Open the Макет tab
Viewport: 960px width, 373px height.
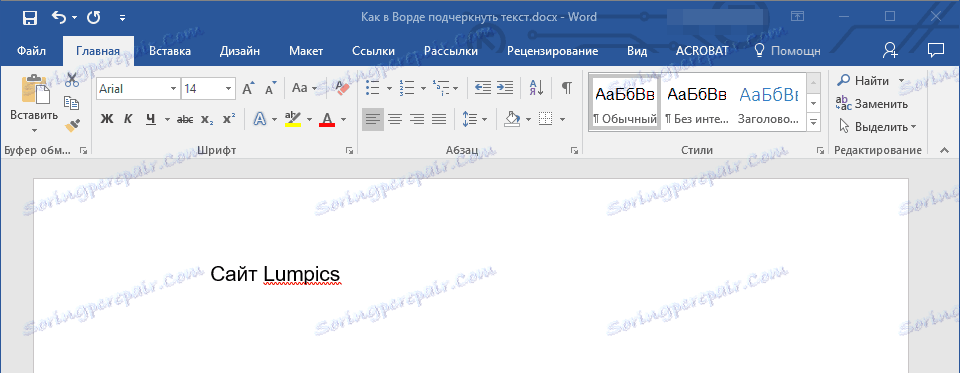307,51
